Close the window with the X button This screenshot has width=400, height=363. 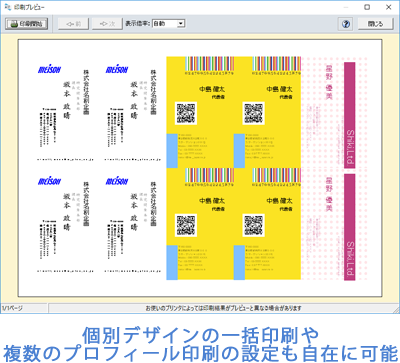click(x=388, y=7)
